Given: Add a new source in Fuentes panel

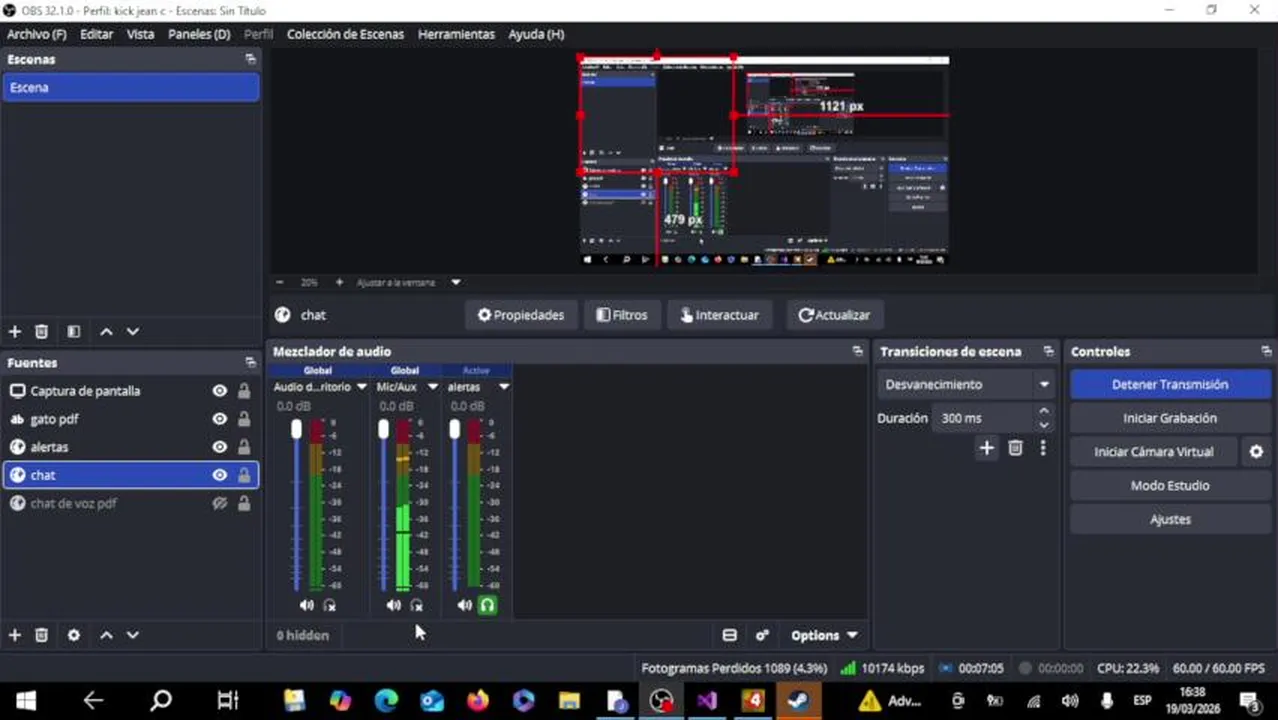Looking at the screenshot, I should coord(15,635).
